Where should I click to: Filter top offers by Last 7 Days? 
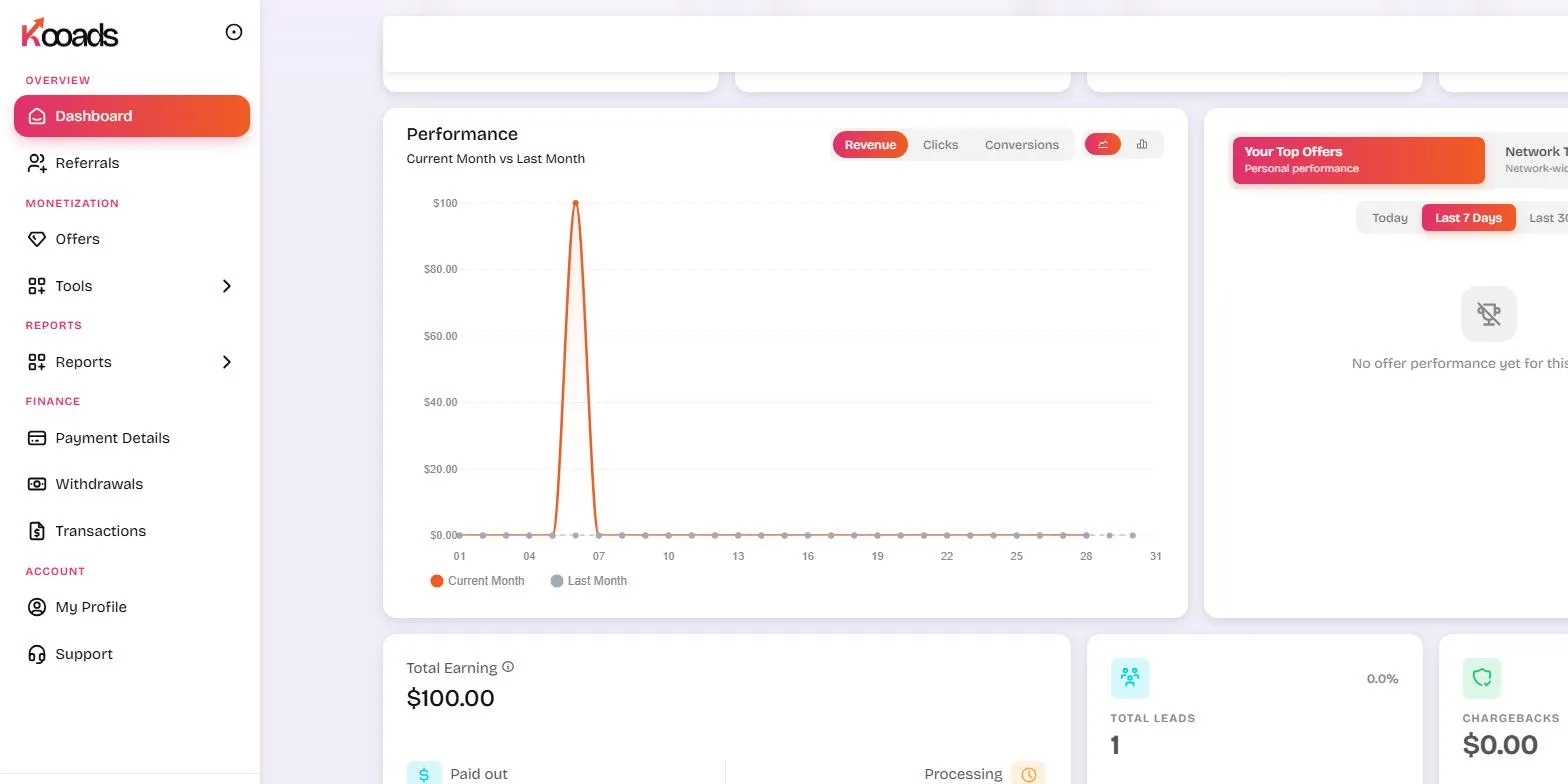point(1468,218)
